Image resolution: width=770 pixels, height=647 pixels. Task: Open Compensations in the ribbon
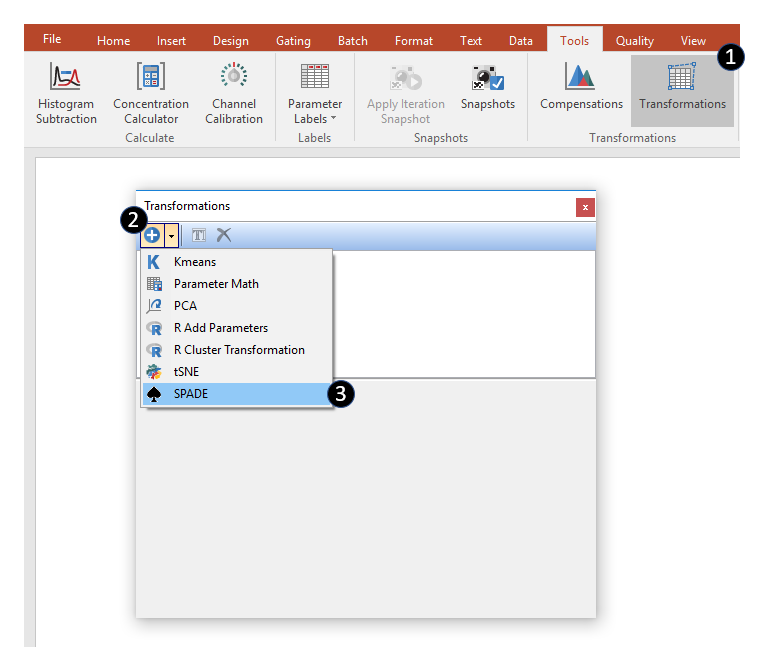[x=581, y=88]
